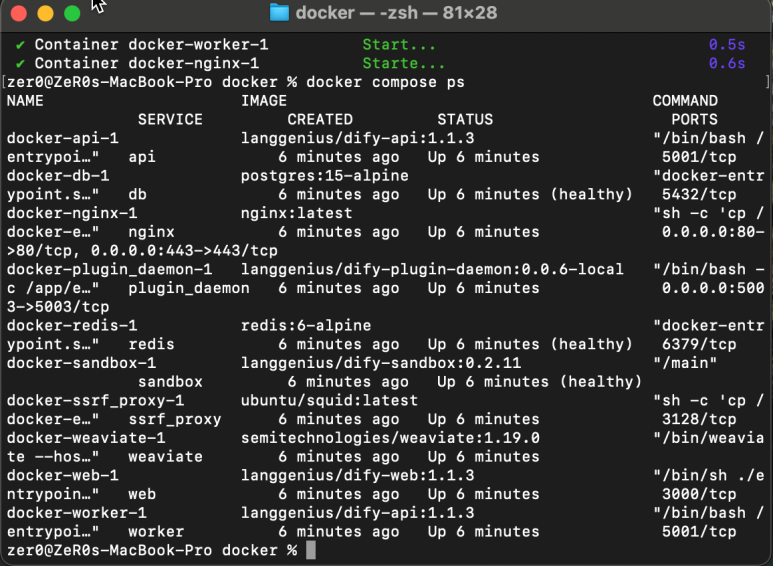Click image 'langgenius/dify-sandbox:0.2.11'

(x=381, y=363)
